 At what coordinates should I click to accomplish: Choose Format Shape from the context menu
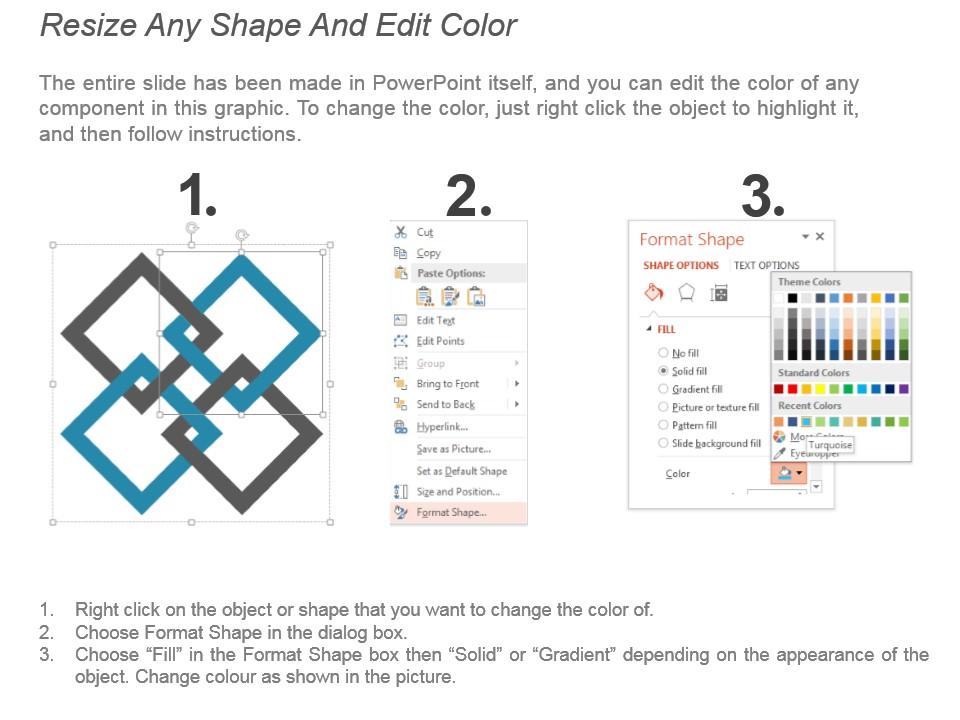(451, 513)
